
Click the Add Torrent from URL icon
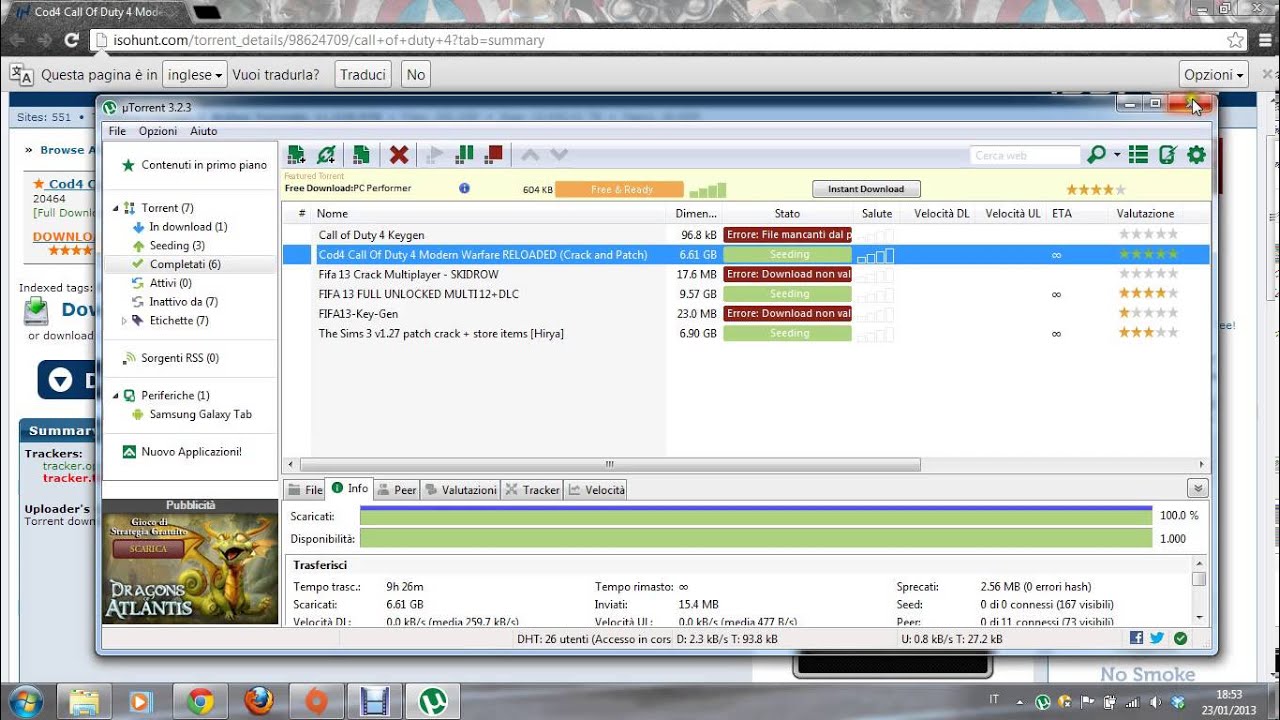pos(326,154)
